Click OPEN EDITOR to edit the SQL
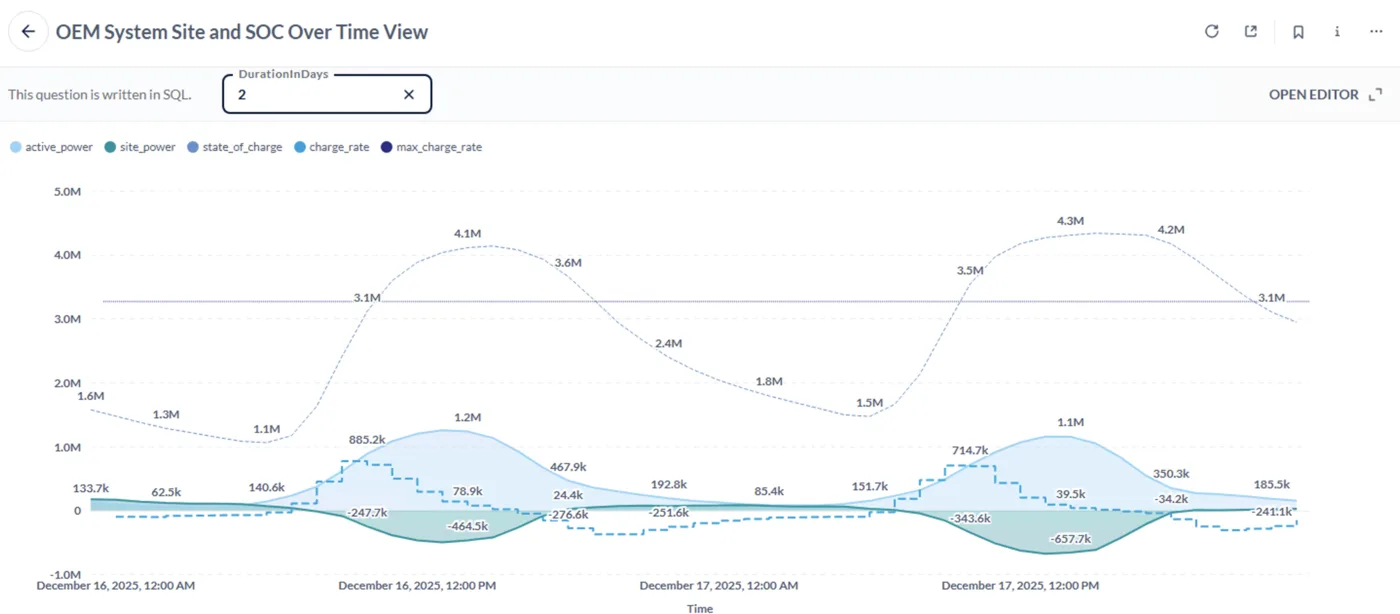This screenshot has width=1400, height=614. pos(1313,94)
